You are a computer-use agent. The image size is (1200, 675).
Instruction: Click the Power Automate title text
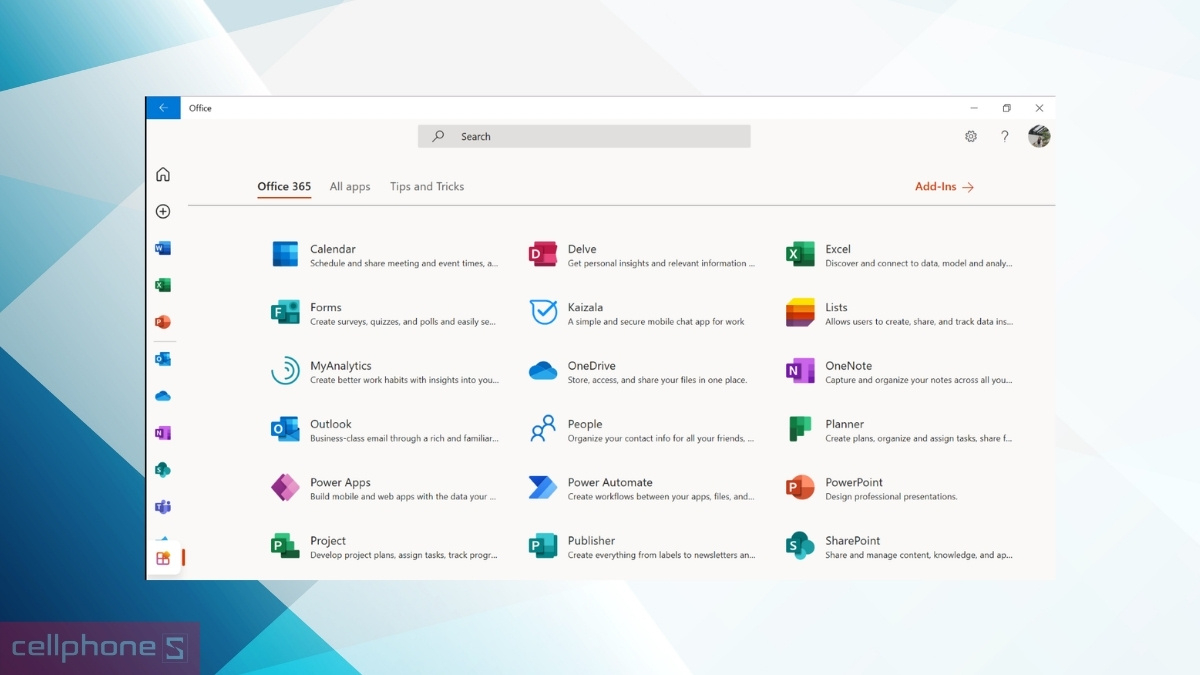click(x=610, y=482)
